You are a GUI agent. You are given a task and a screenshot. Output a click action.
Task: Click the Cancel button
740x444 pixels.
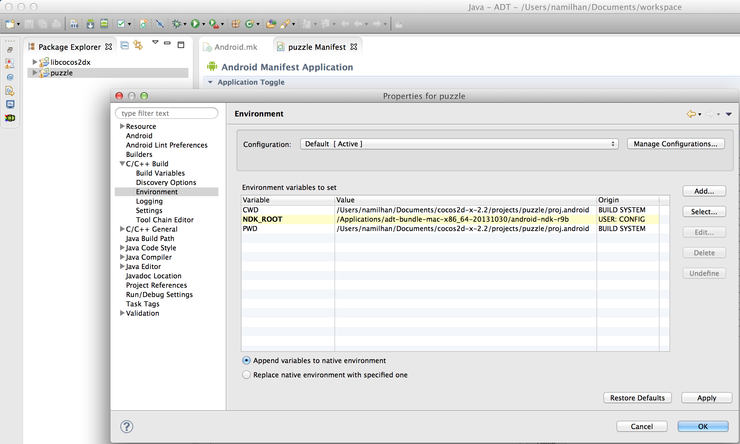[x=642, y=426]
